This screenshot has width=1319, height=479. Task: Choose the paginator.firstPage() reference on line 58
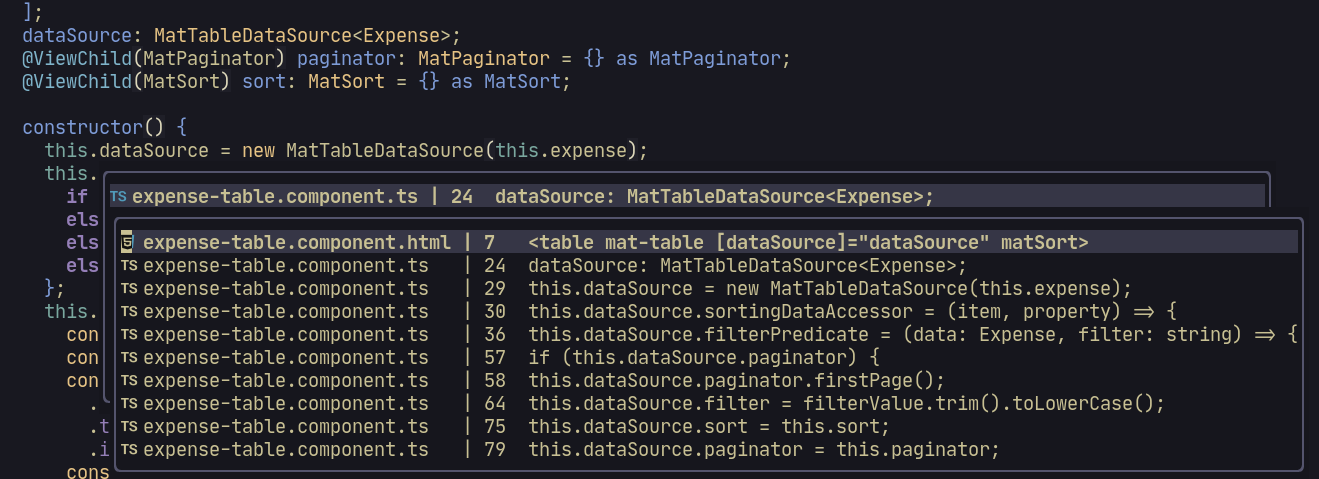click(709, 381)
